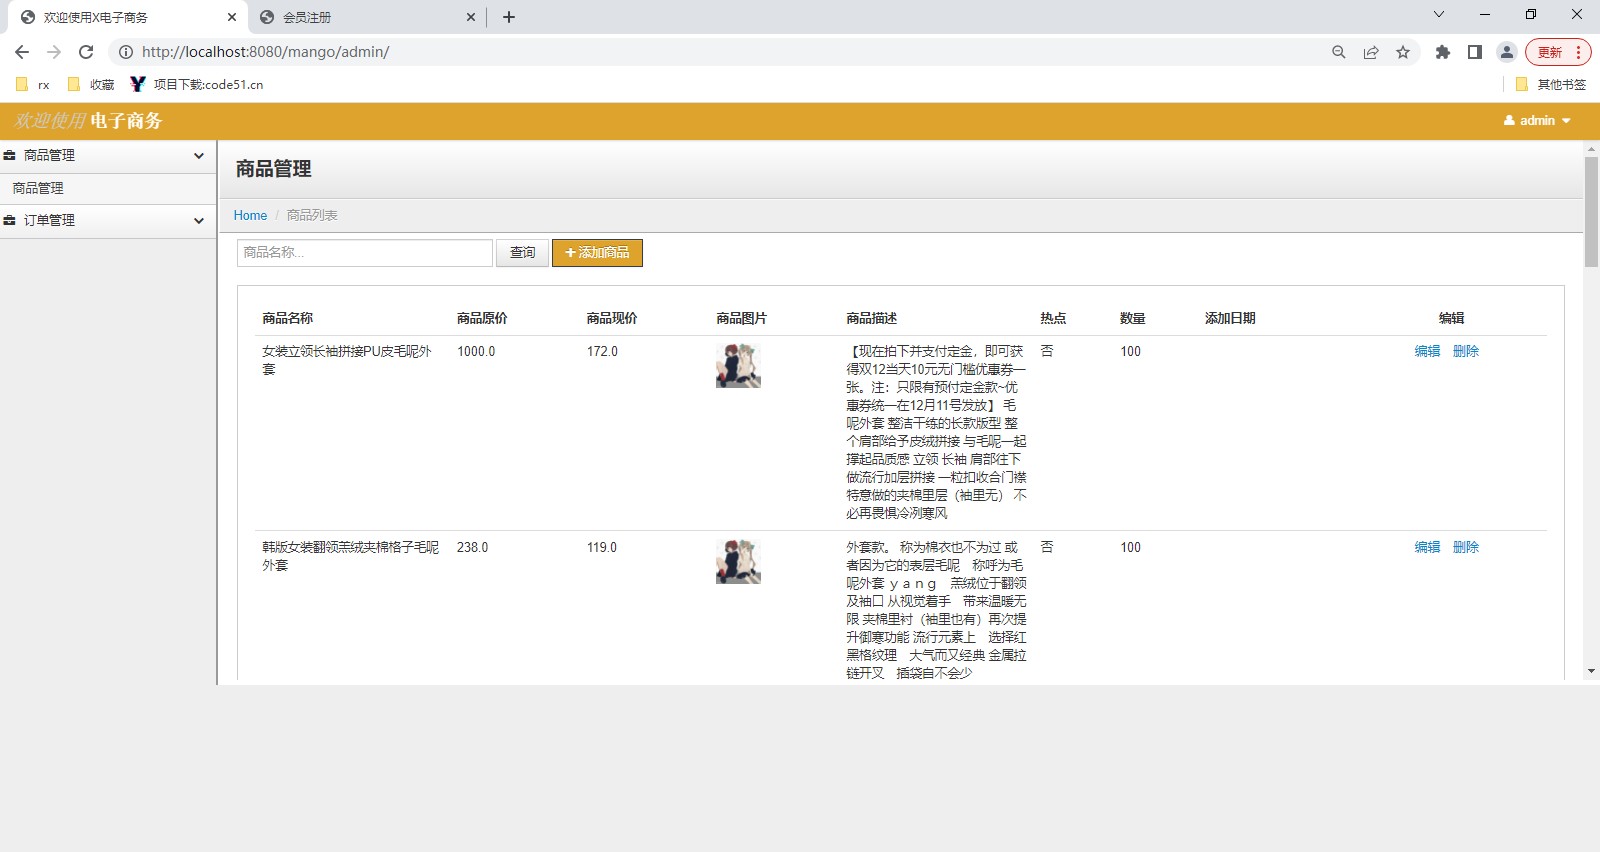Delete 韩版女装翻领羔绒夹棉格子毛呢外套 with 删除

(x=1465, y=548)
